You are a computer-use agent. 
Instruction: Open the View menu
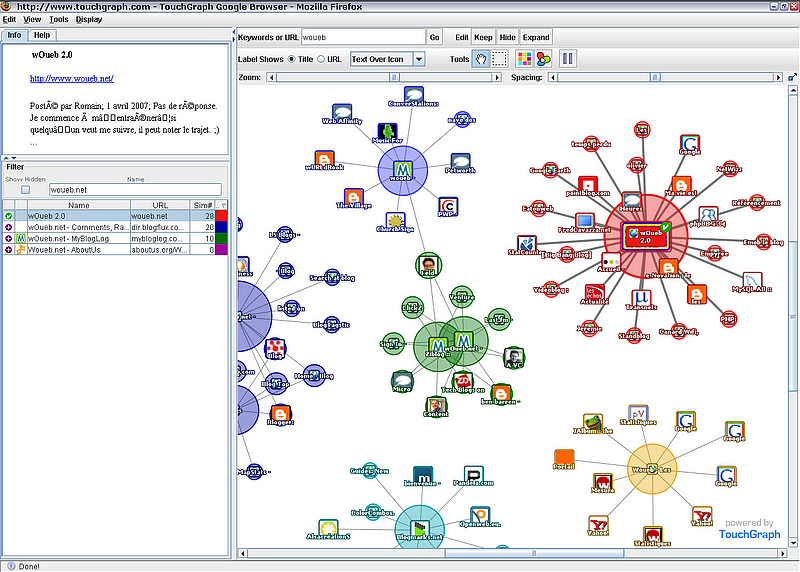[x=32, y=19]
